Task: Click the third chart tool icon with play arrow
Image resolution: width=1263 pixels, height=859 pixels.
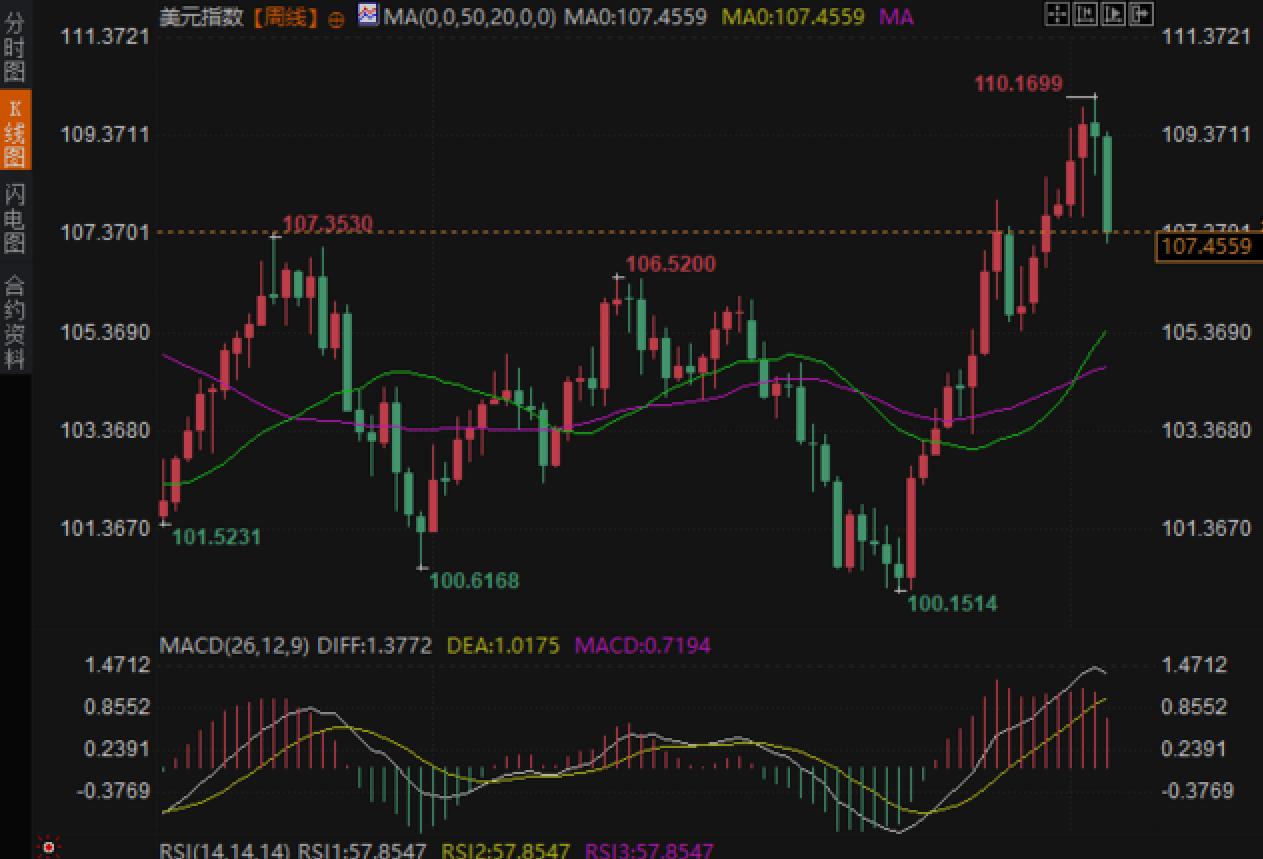Action: (x=1112, y=14)
